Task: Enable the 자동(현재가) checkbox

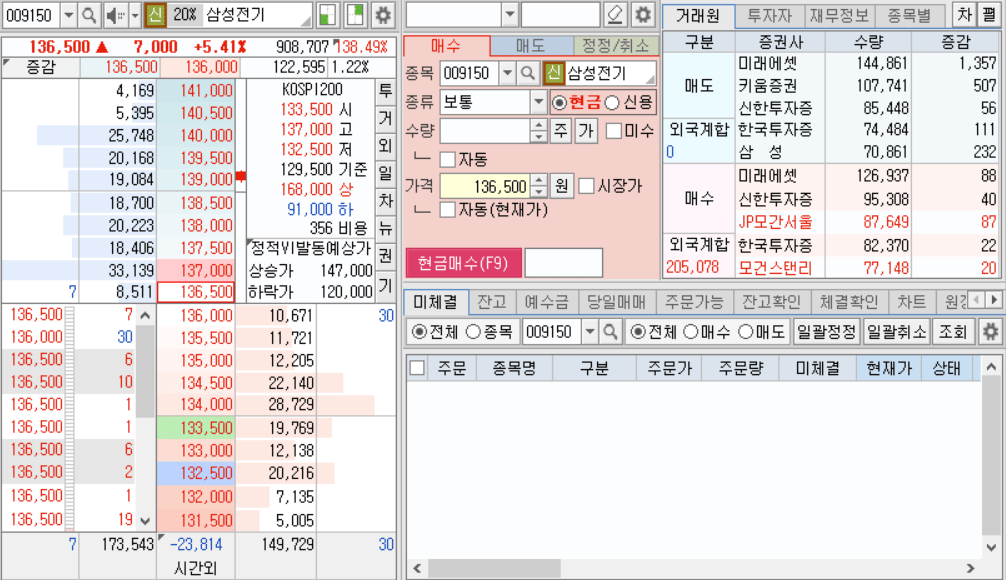Action: coord(448,210)
